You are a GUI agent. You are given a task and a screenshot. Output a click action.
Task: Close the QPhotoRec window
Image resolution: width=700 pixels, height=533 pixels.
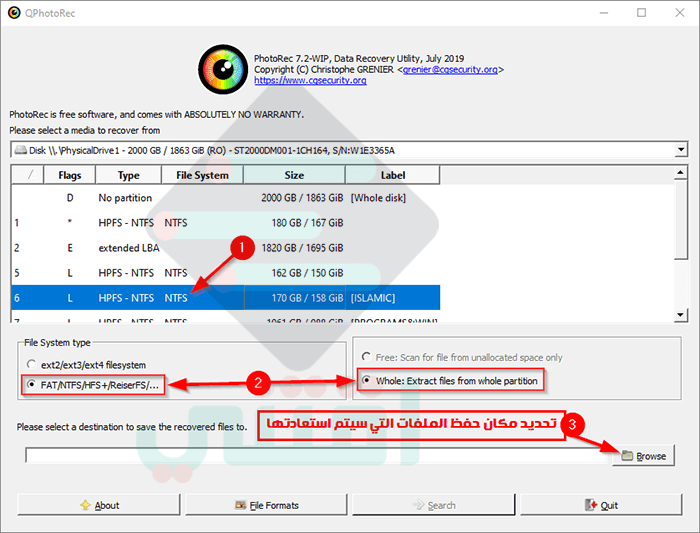[x=679, y=13]
